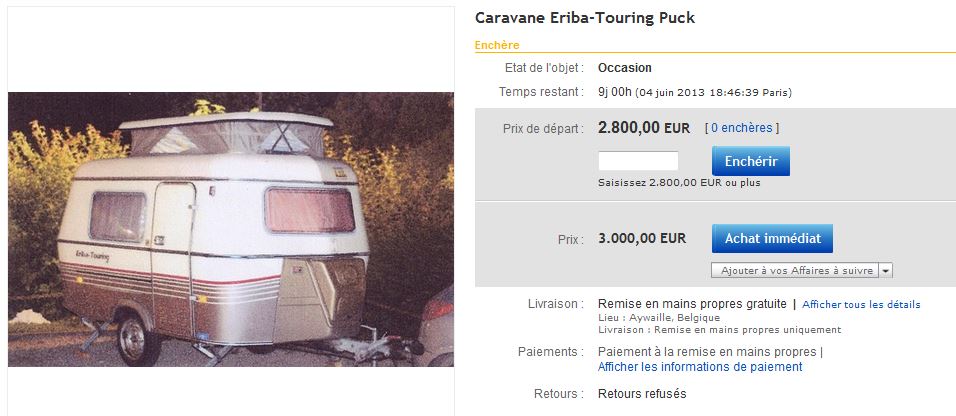Select the Enchère tab
The width and height of the screenshot is (956, 416).
point(497,45)
